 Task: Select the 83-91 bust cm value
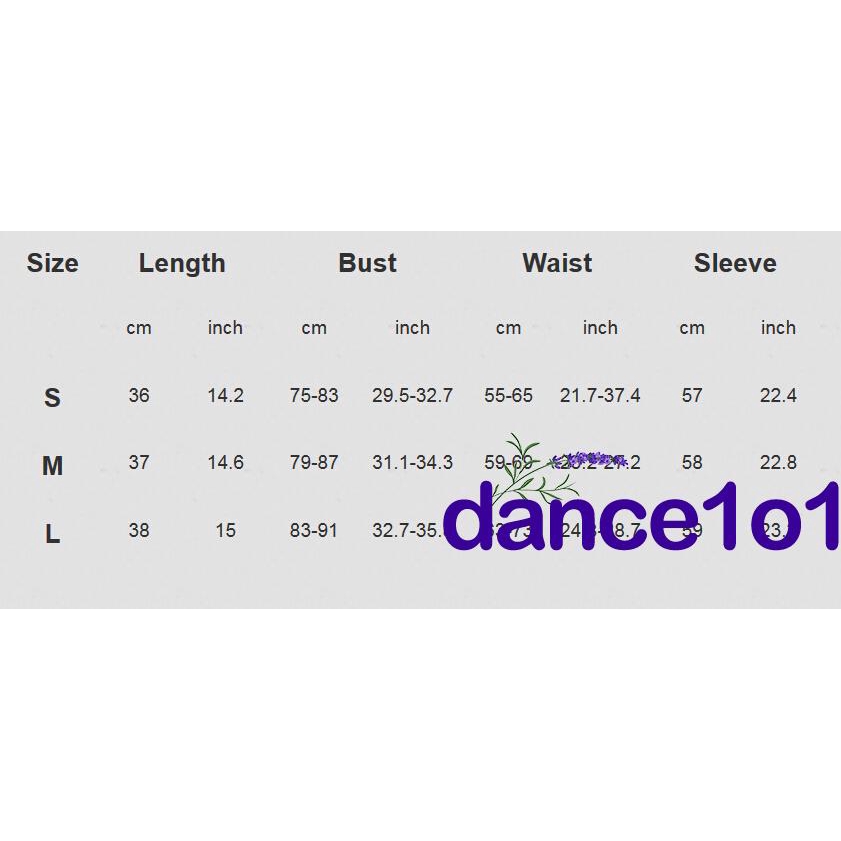click(314, 530)
